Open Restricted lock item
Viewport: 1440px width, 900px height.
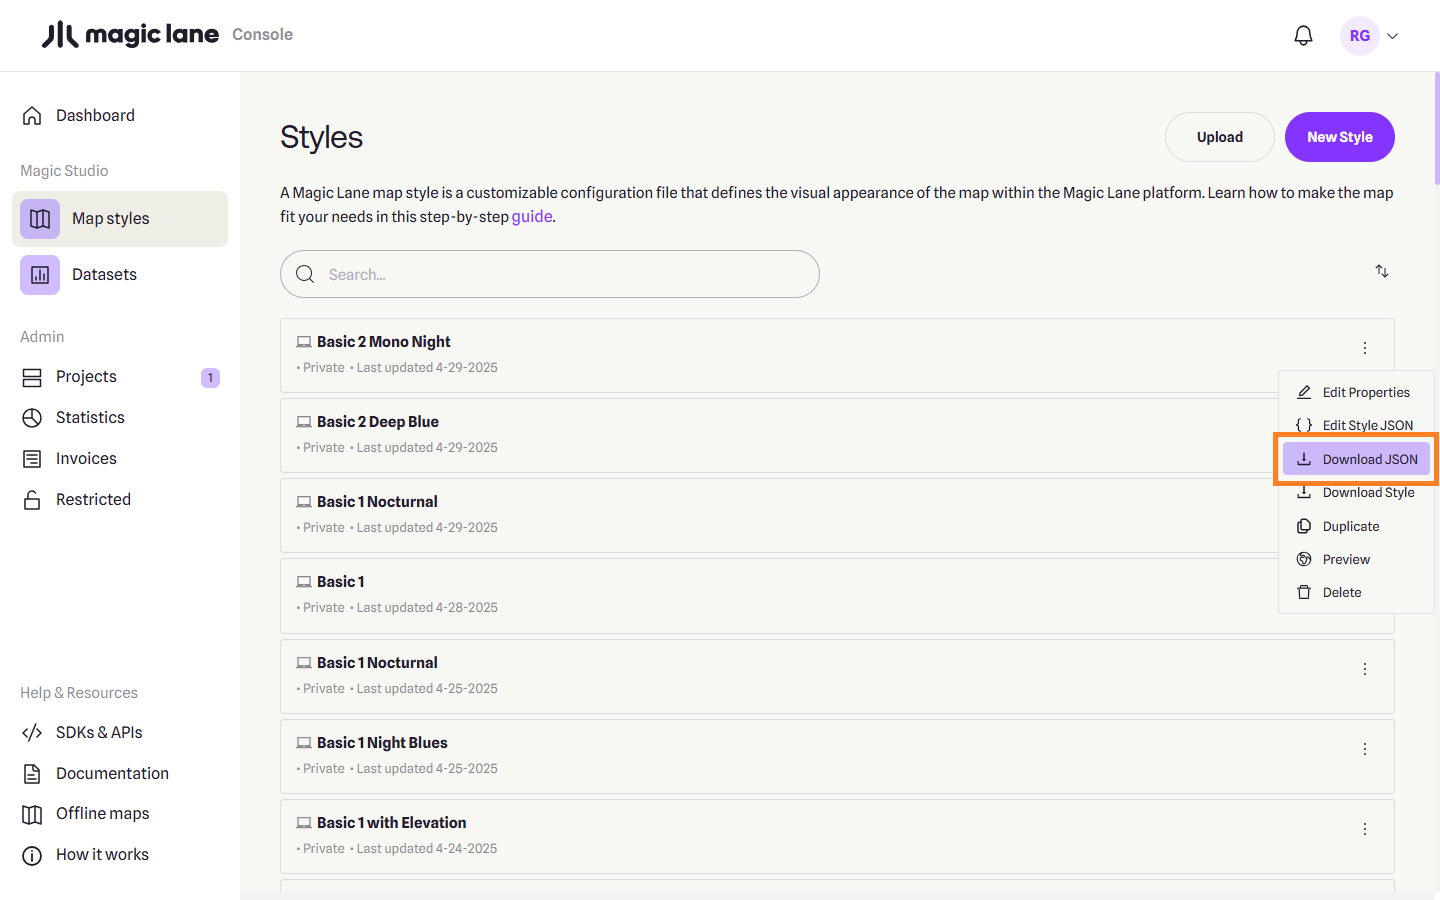[92, 500]
